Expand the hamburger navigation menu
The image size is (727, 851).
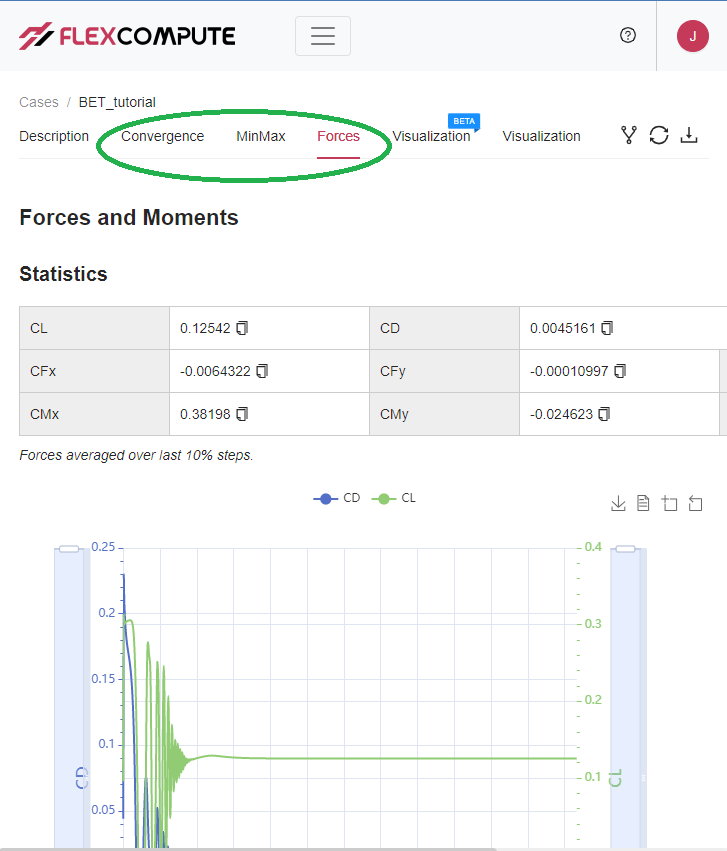point(322,36)
